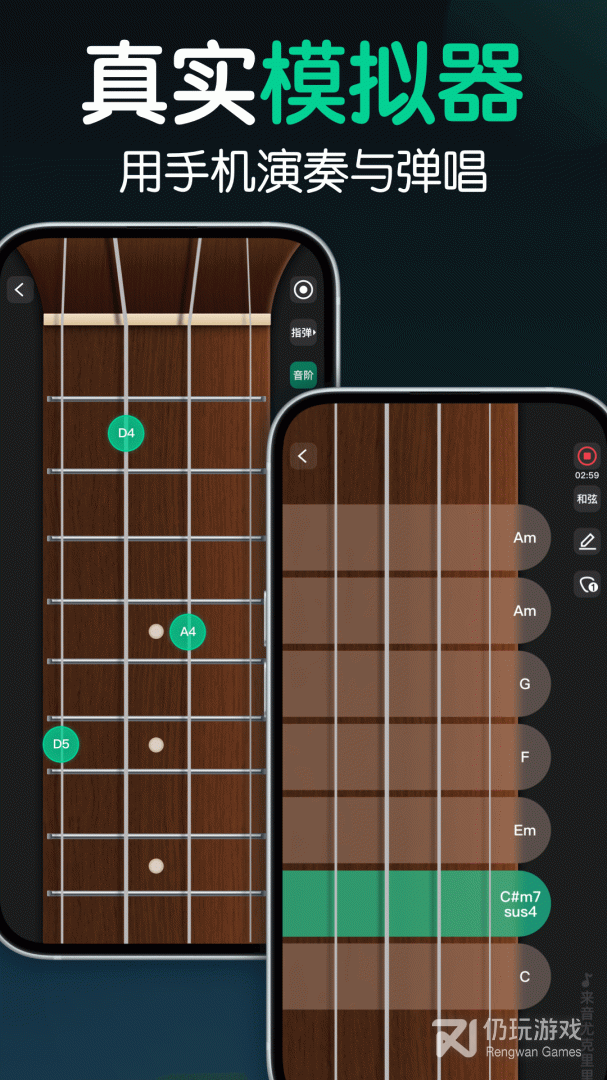The height and width of the screenshot is (1080, 607).
Task: Expand the 指弹 play mode menu
Action: (303, 333)
